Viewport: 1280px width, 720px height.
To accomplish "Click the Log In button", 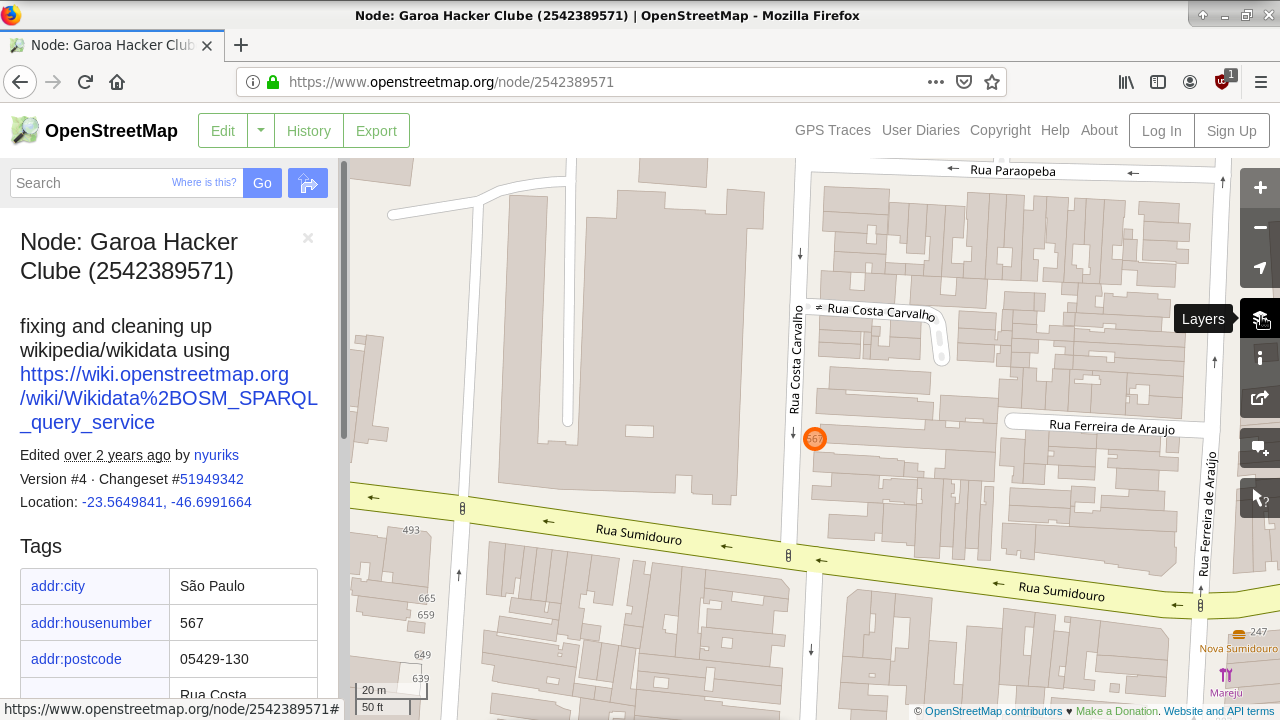I will tap(1162, 131).
